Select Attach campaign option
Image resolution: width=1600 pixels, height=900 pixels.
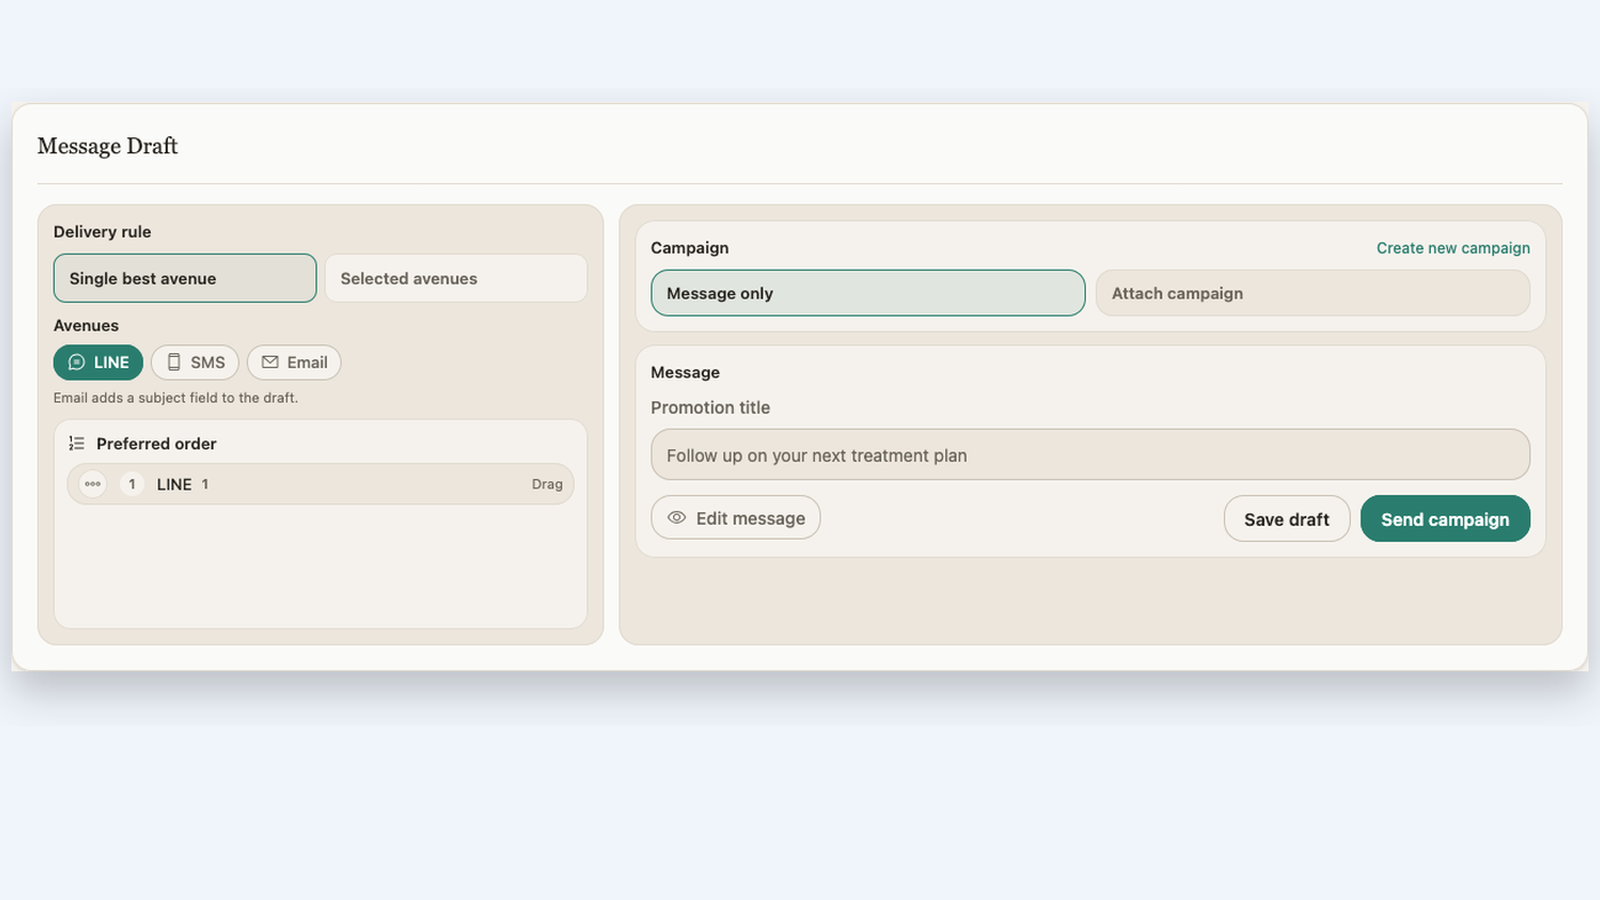[1313, 293]
